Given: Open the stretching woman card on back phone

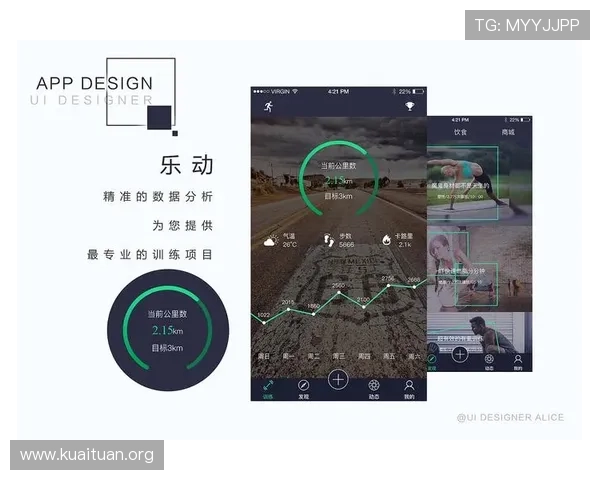Looking at the screenshot, I should point(479,268).
